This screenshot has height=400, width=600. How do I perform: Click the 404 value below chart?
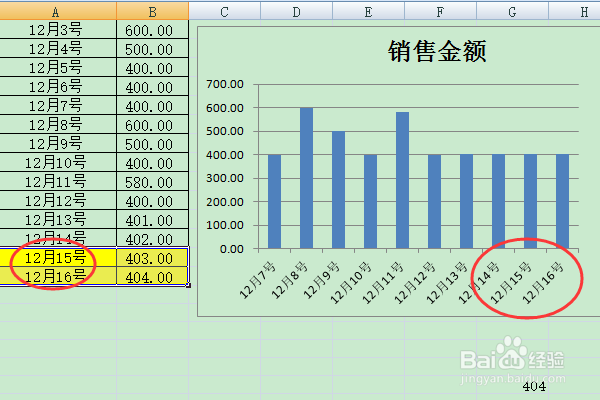pyautogui.click(x=534, y=386)
